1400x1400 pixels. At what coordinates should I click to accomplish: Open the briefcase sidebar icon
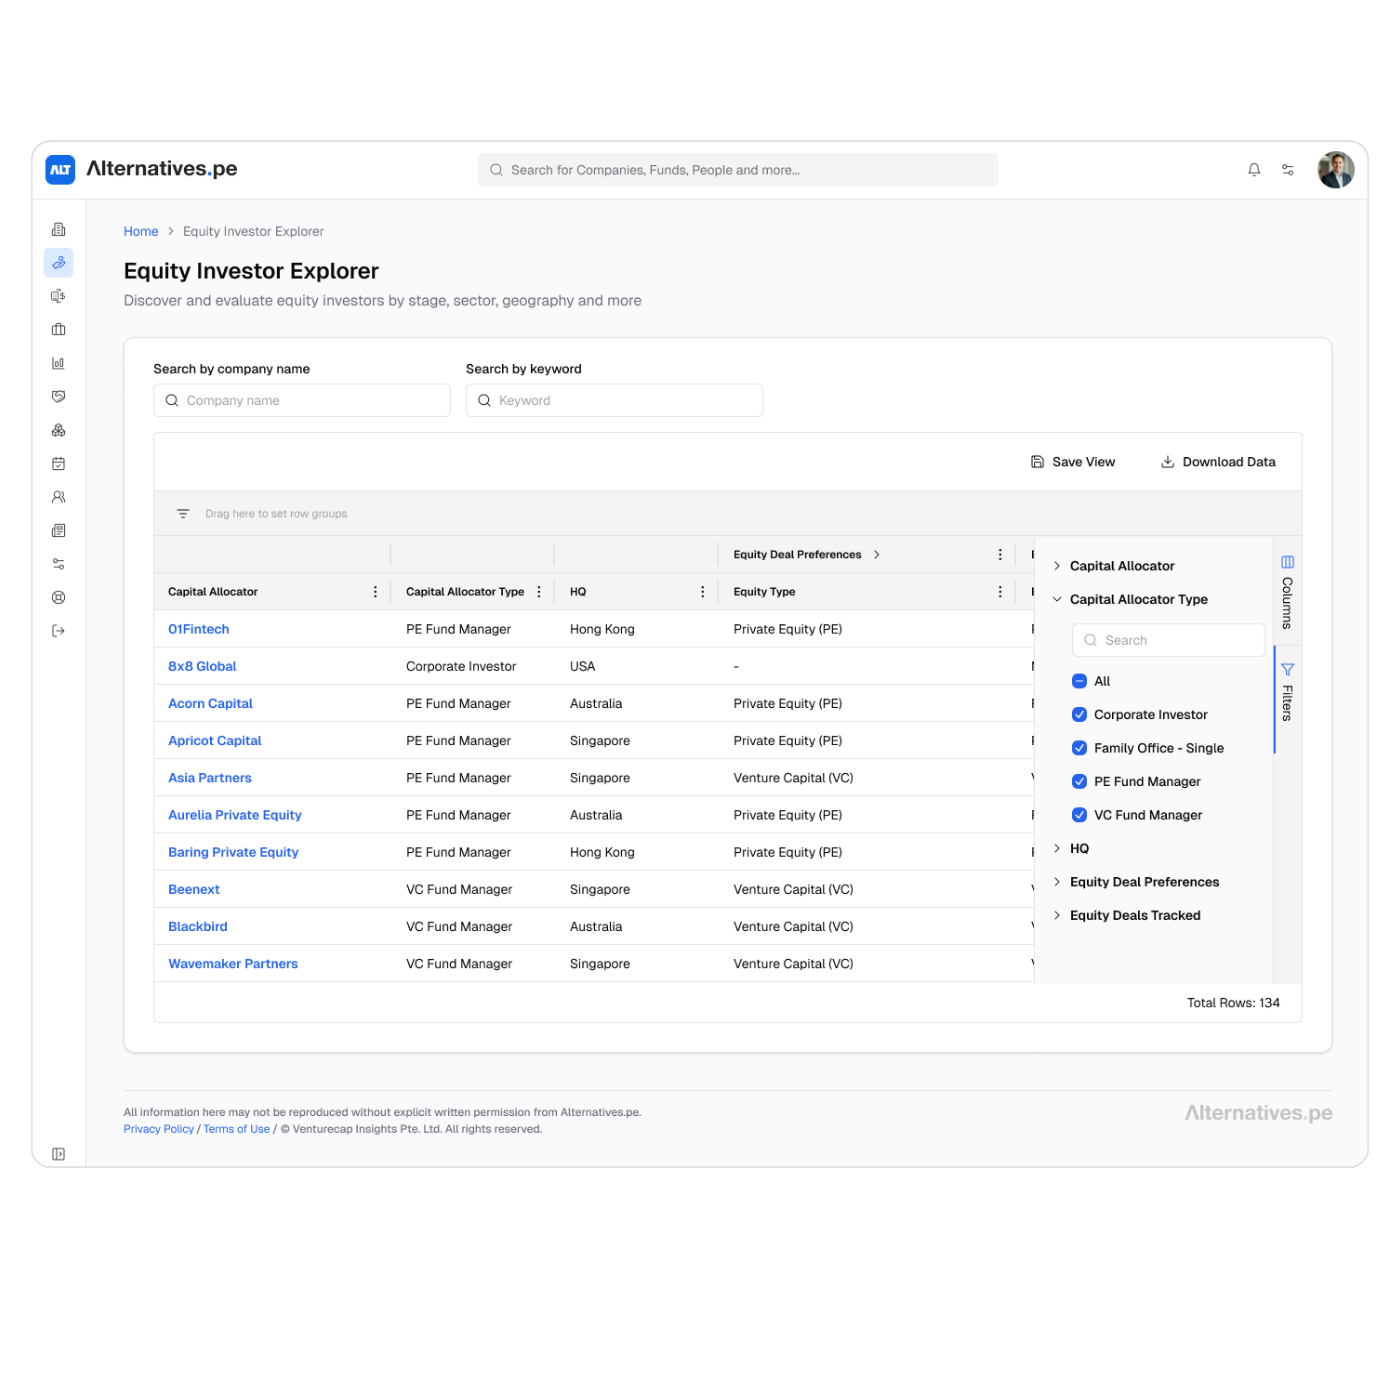[59, 329]
